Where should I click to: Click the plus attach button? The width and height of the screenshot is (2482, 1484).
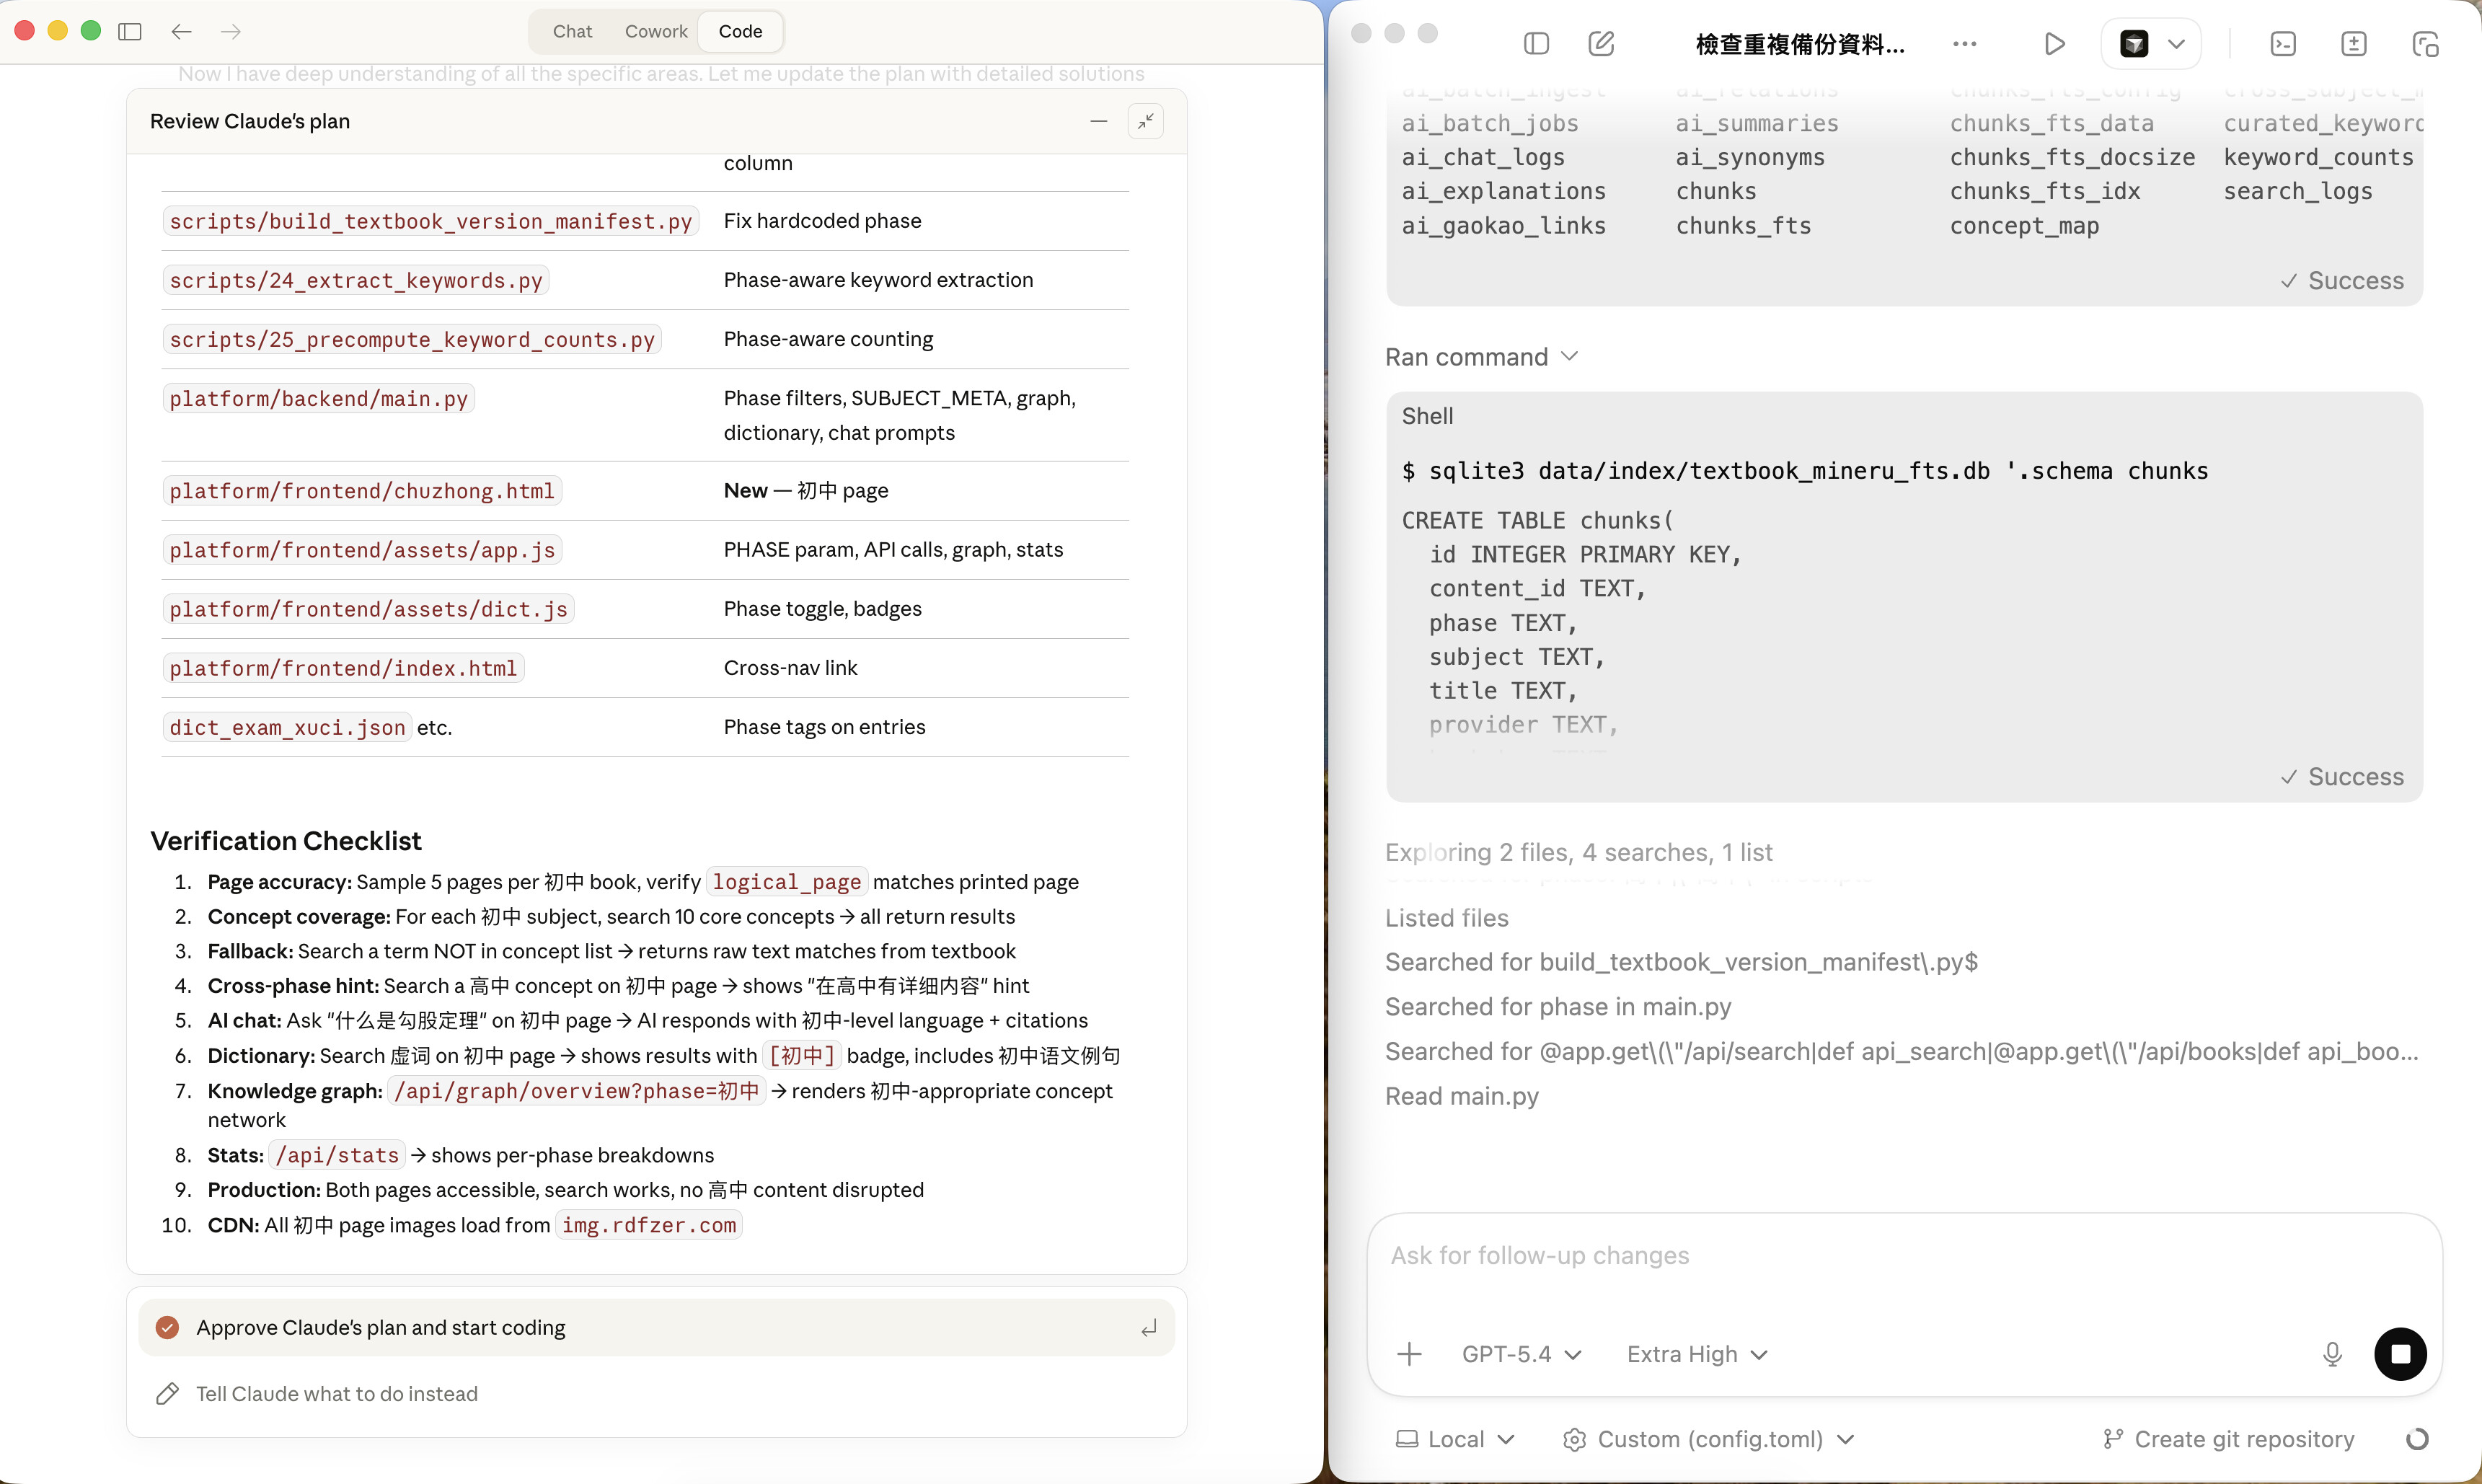1409,1353
